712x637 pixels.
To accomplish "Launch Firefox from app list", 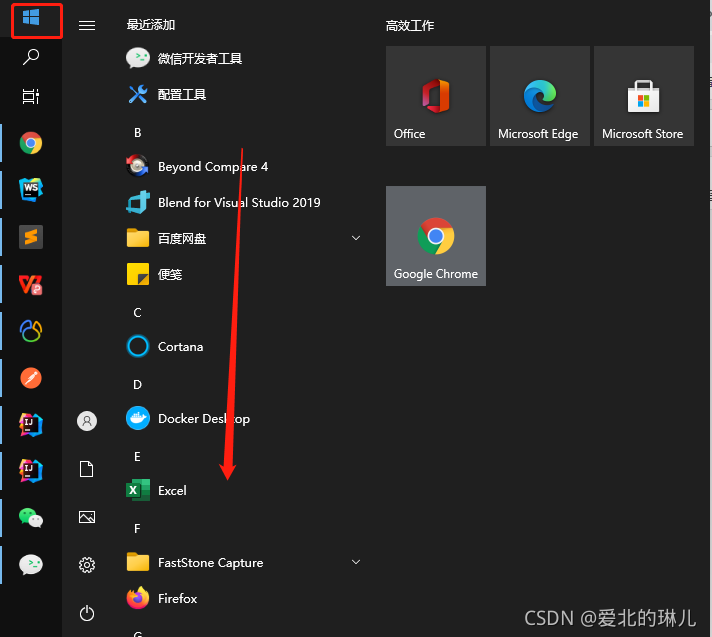I will click(162, 598).
